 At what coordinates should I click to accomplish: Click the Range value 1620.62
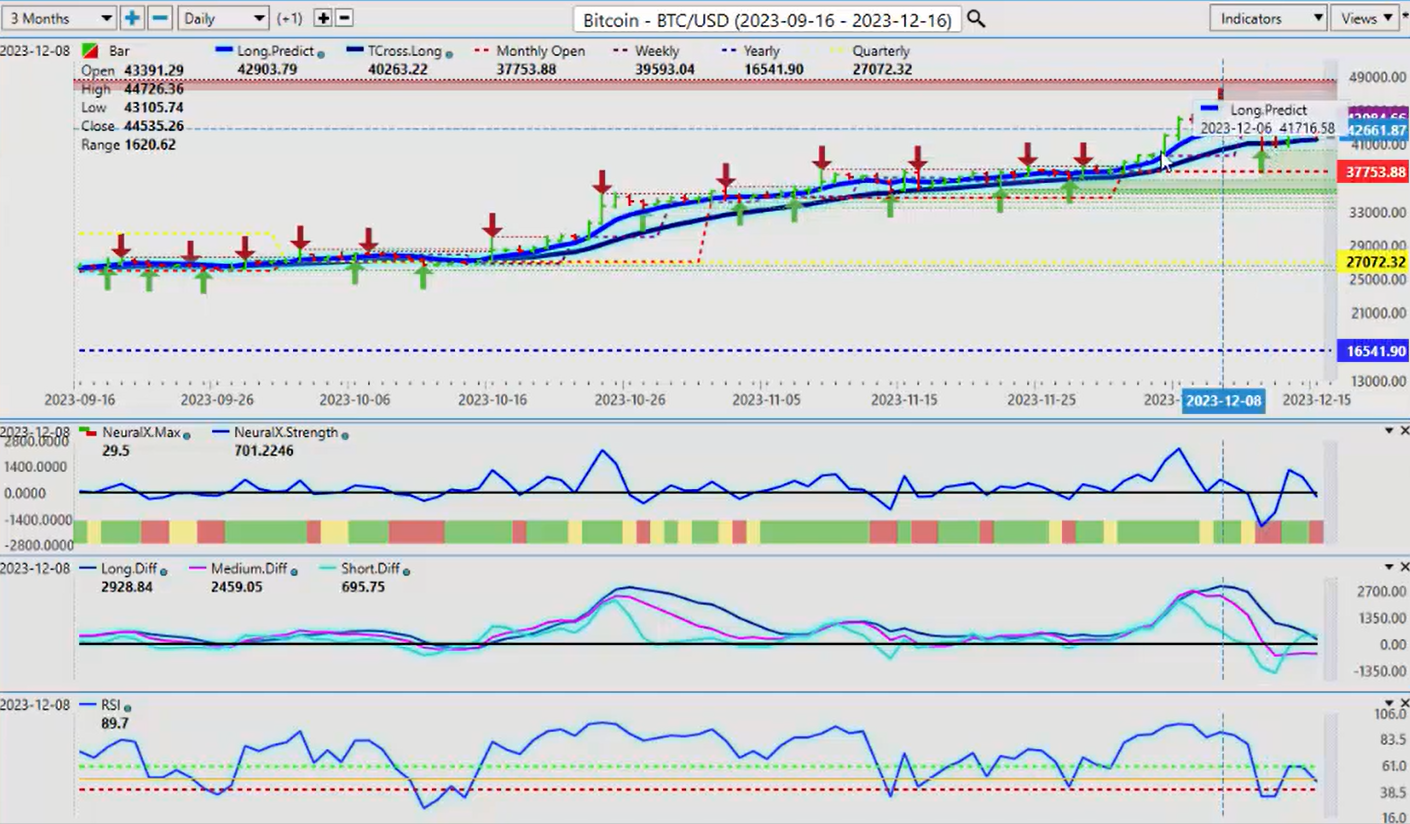click(148, 145)
